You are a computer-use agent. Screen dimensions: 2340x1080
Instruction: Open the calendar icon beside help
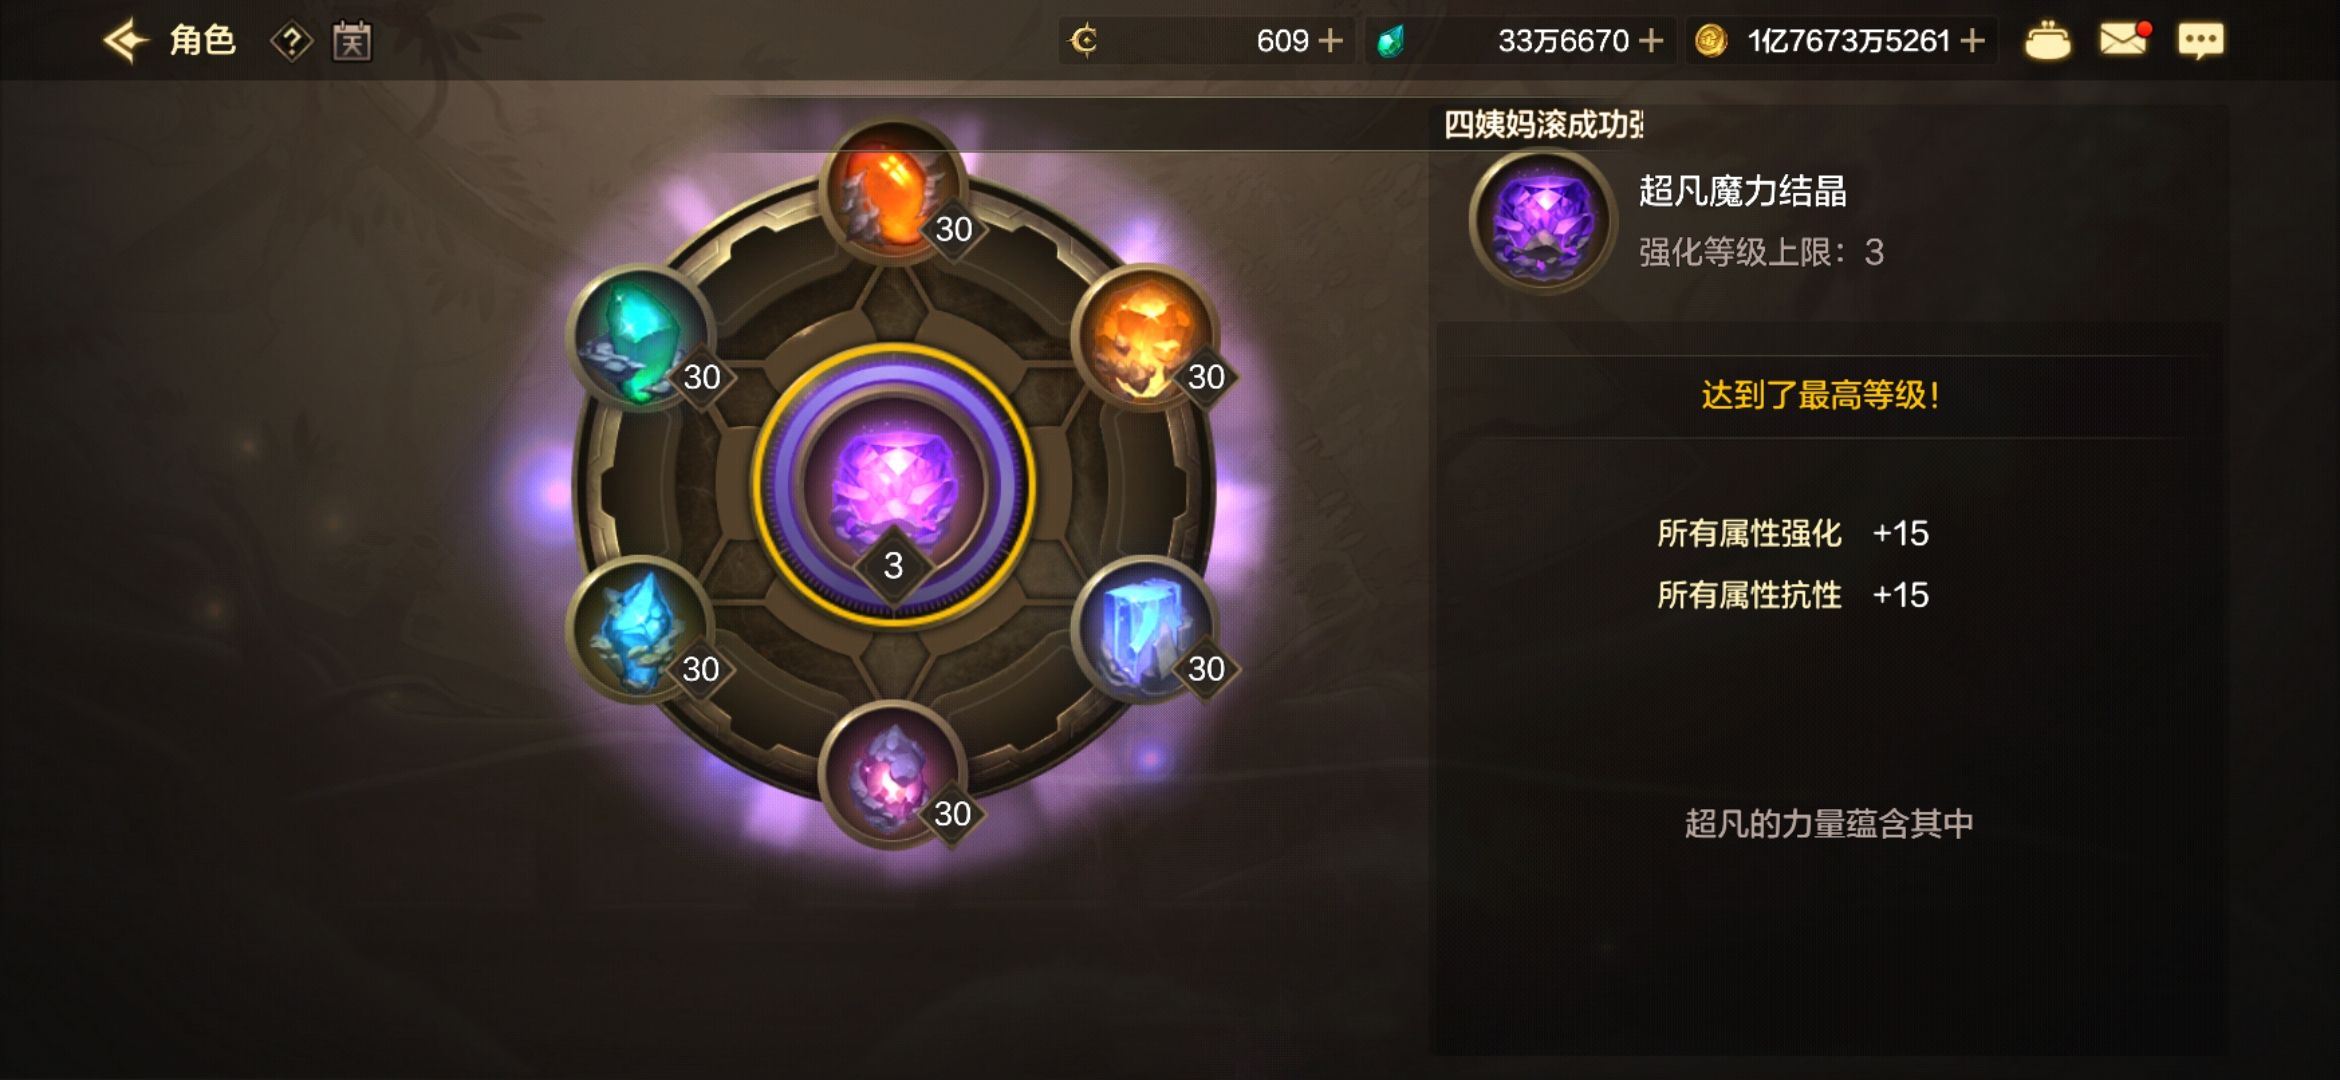pyautogui.click(x=352, y=41)
